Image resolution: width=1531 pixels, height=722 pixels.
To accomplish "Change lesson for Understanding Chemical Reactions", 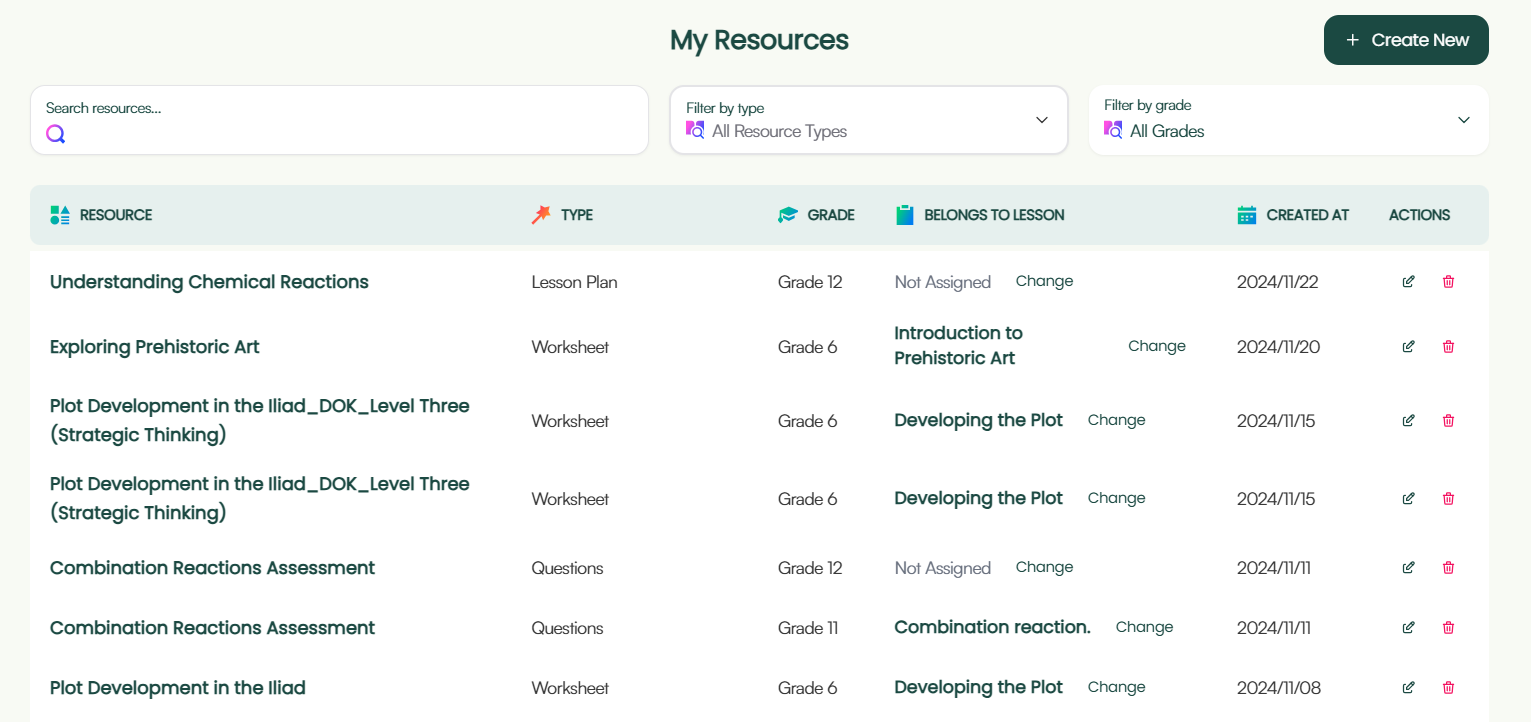I will pyautogui.click(x=1044, y=281).
